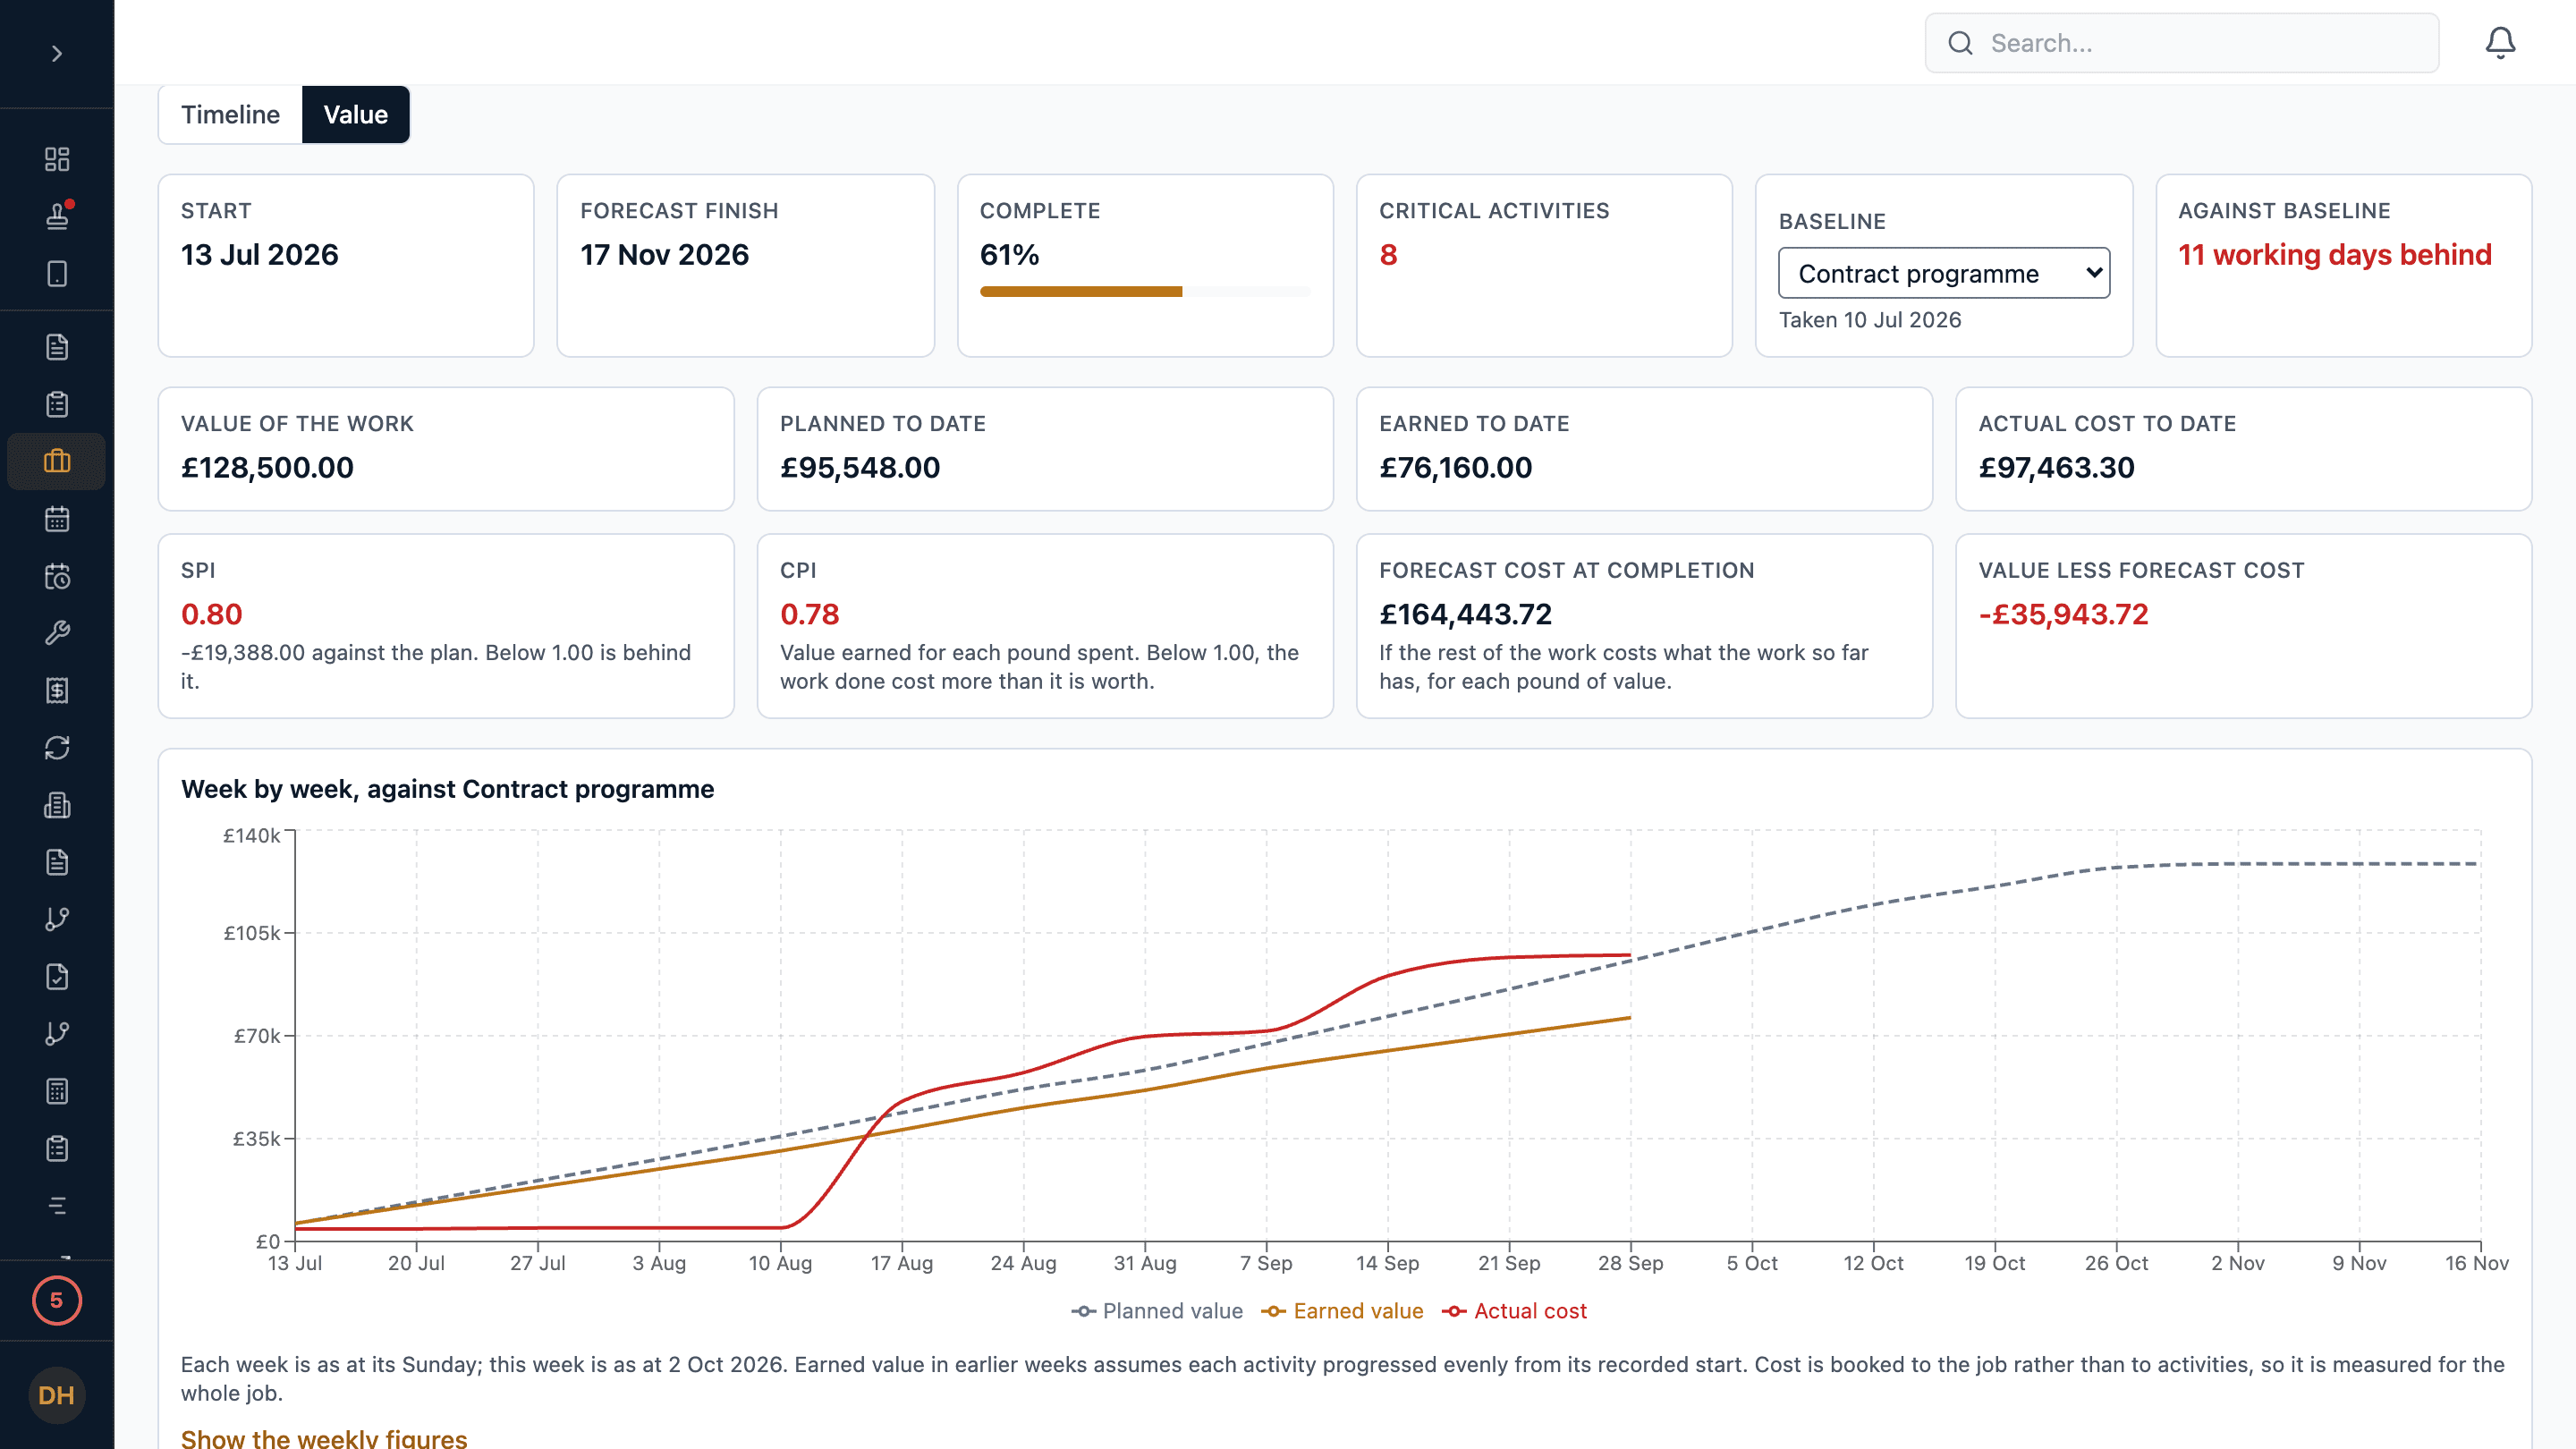The image size is (2576, 1449).
Task: Click the forecast finish date 17 Nov 2026
Action: pos(664,255)
